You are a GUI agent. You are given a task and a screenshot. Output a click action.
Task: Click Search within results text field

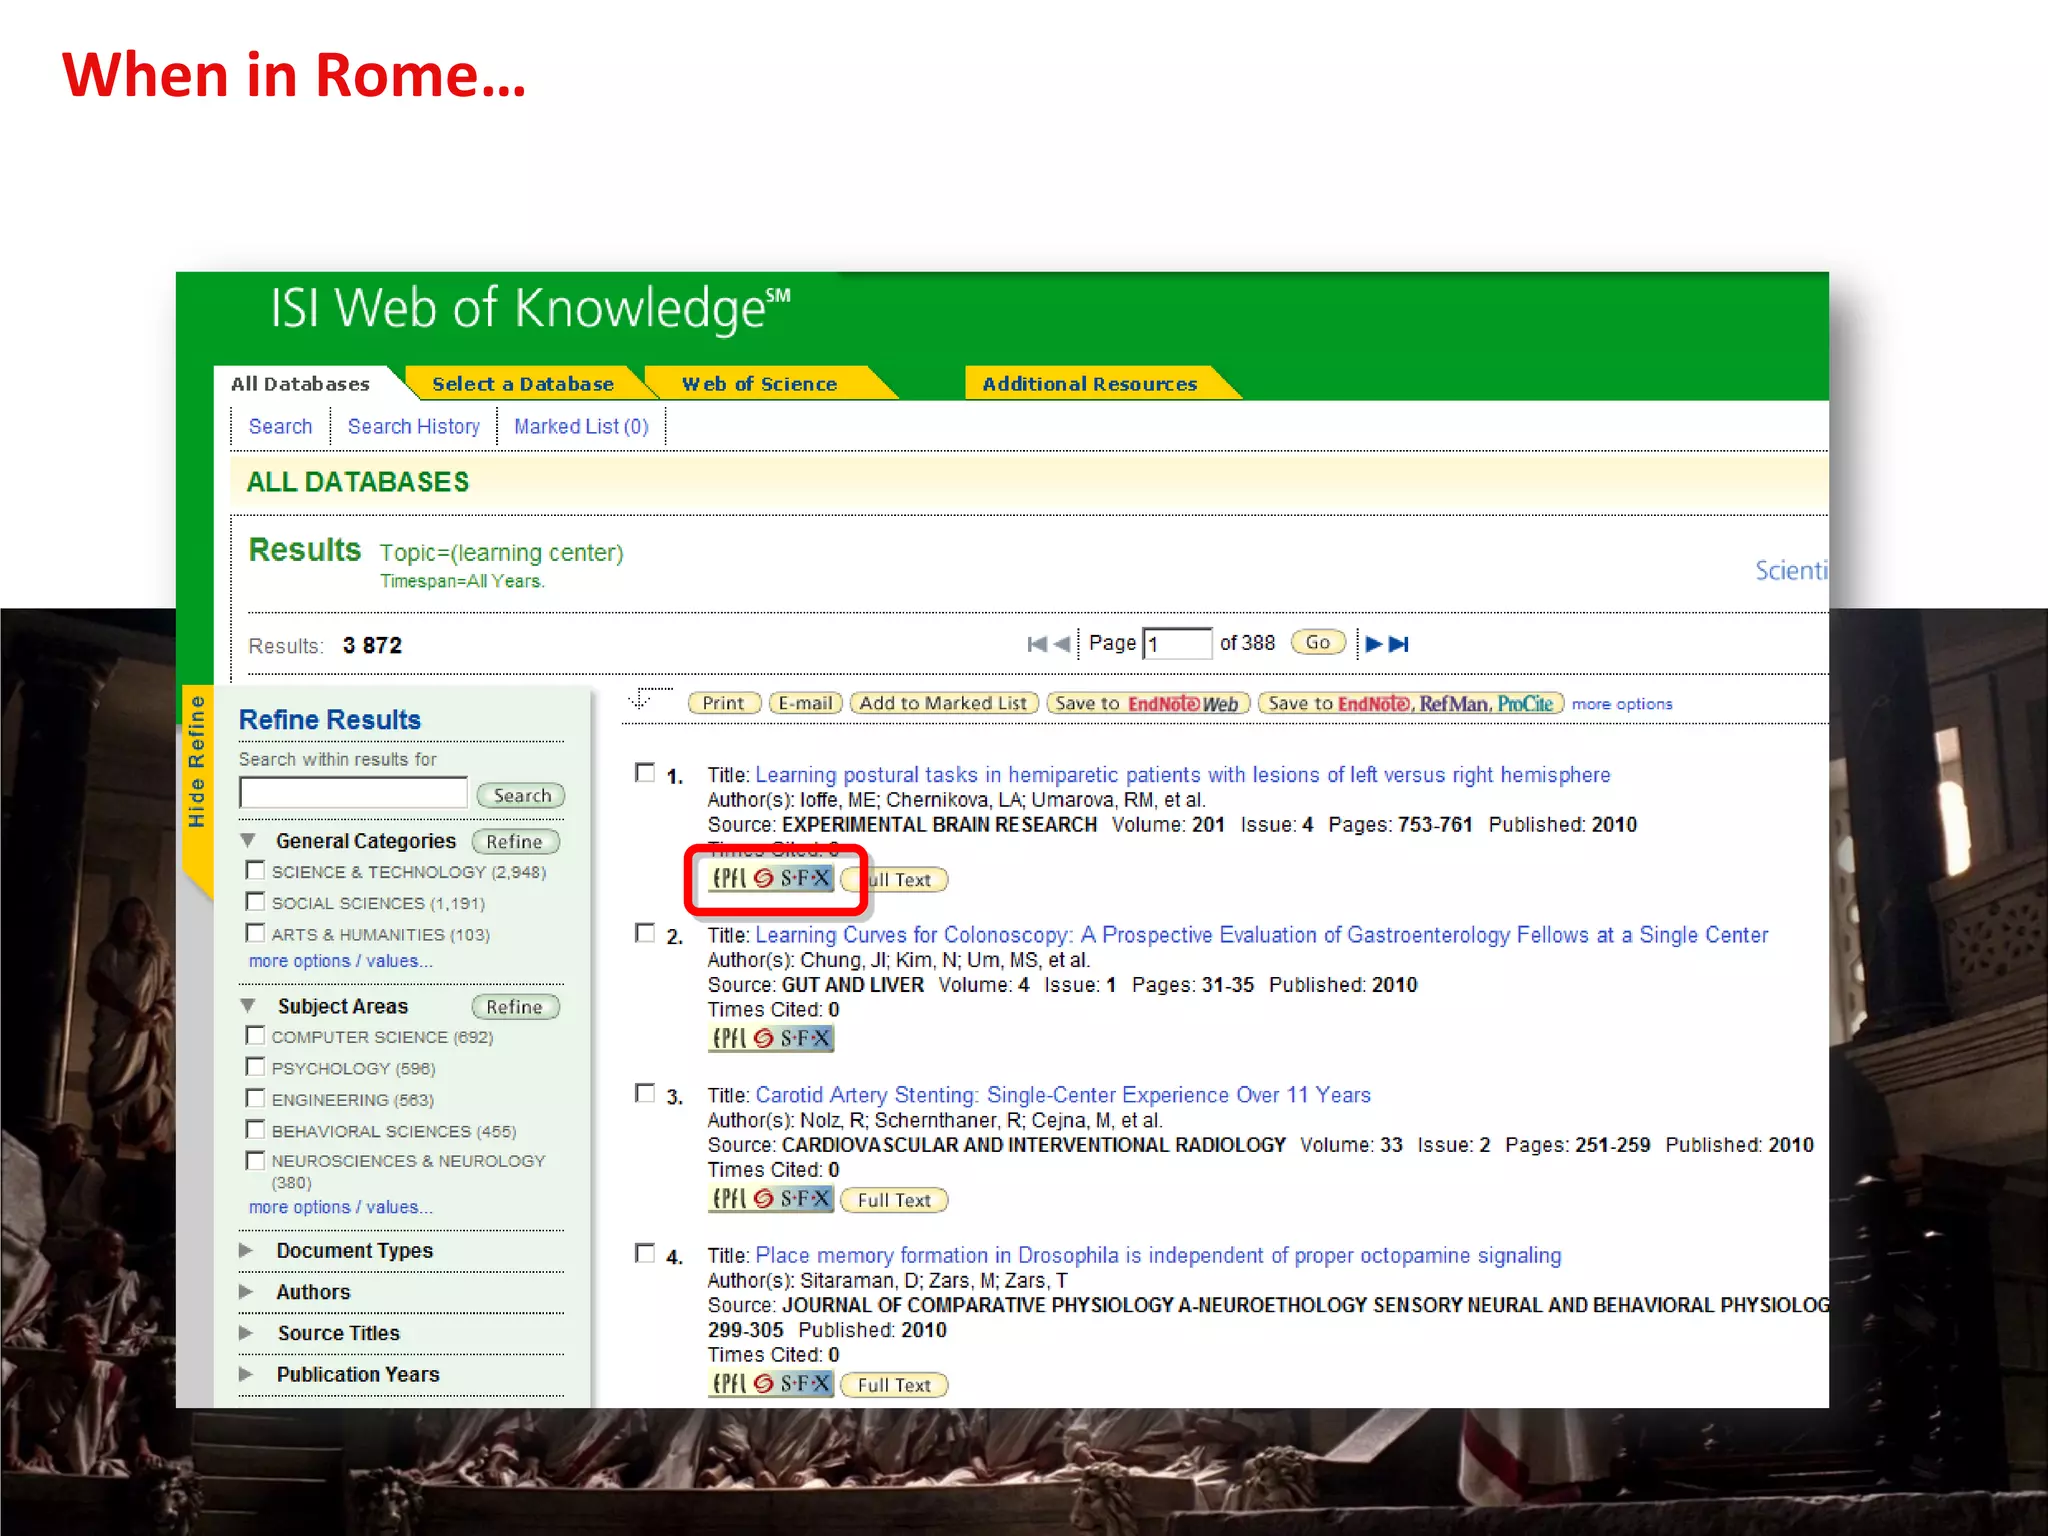(x=353, y=793)
